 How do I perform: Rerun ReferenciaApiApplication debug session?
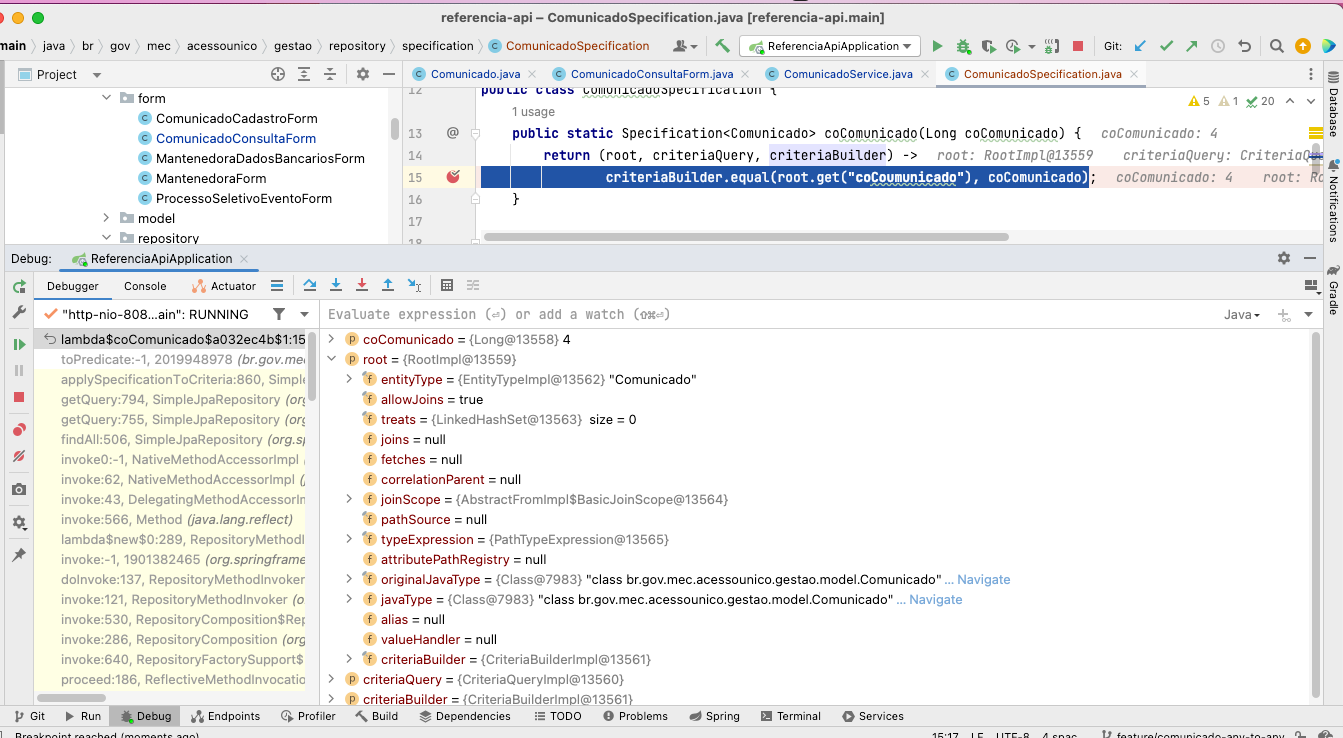coord(19,287)
